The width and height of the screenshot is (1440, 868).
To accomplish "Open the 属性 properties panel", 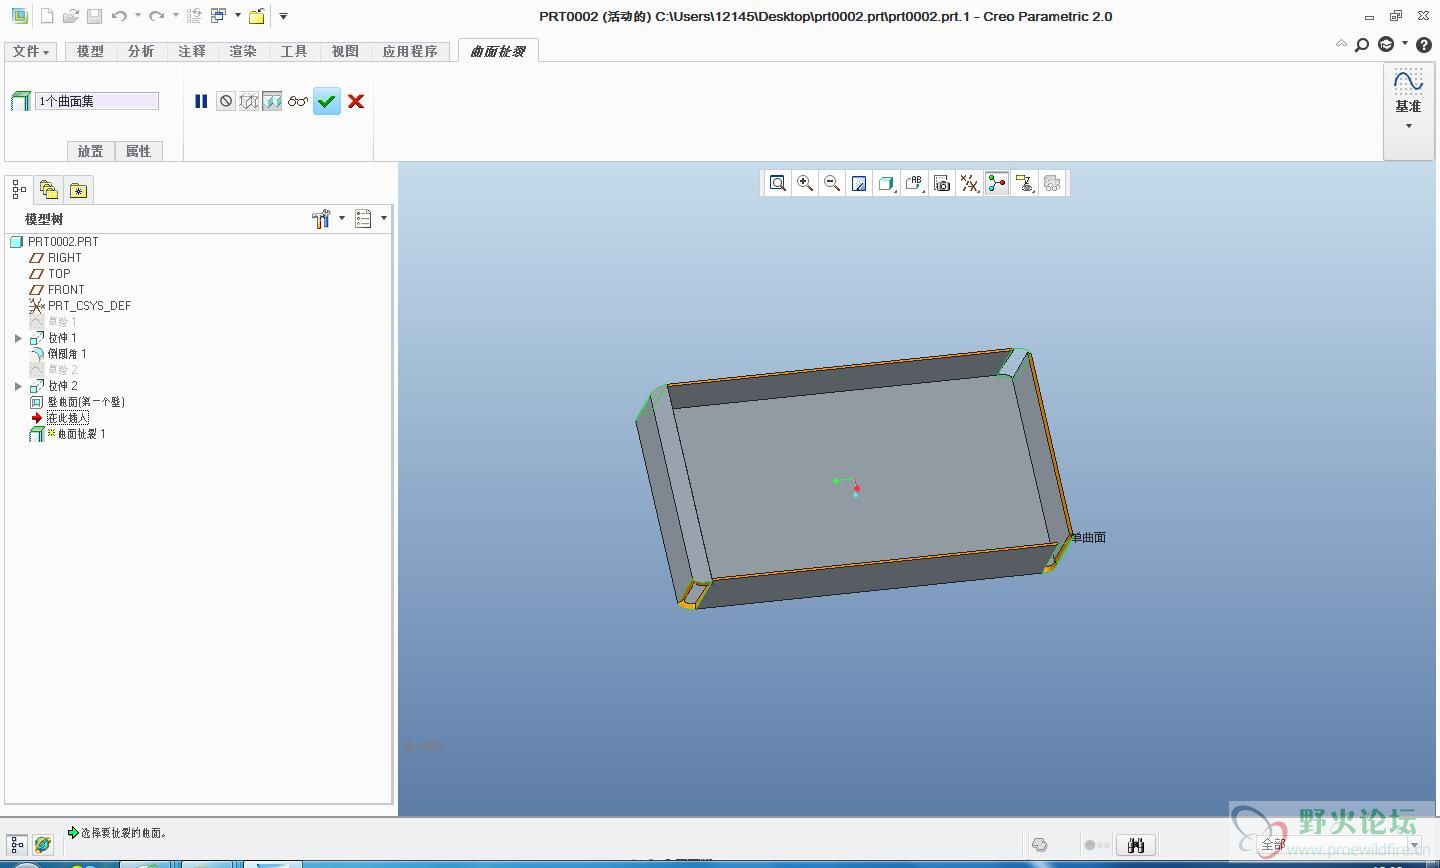I will point(138,151).
